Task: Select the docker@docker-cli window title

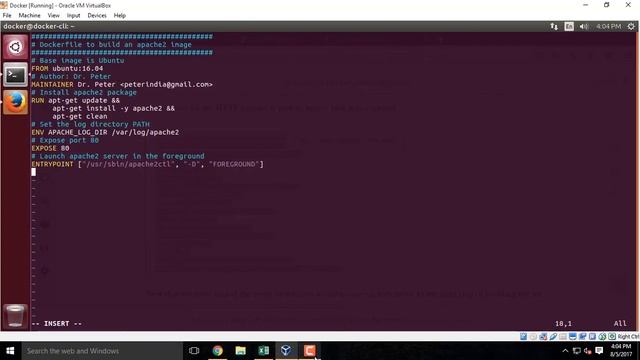Action: [39, 26]
